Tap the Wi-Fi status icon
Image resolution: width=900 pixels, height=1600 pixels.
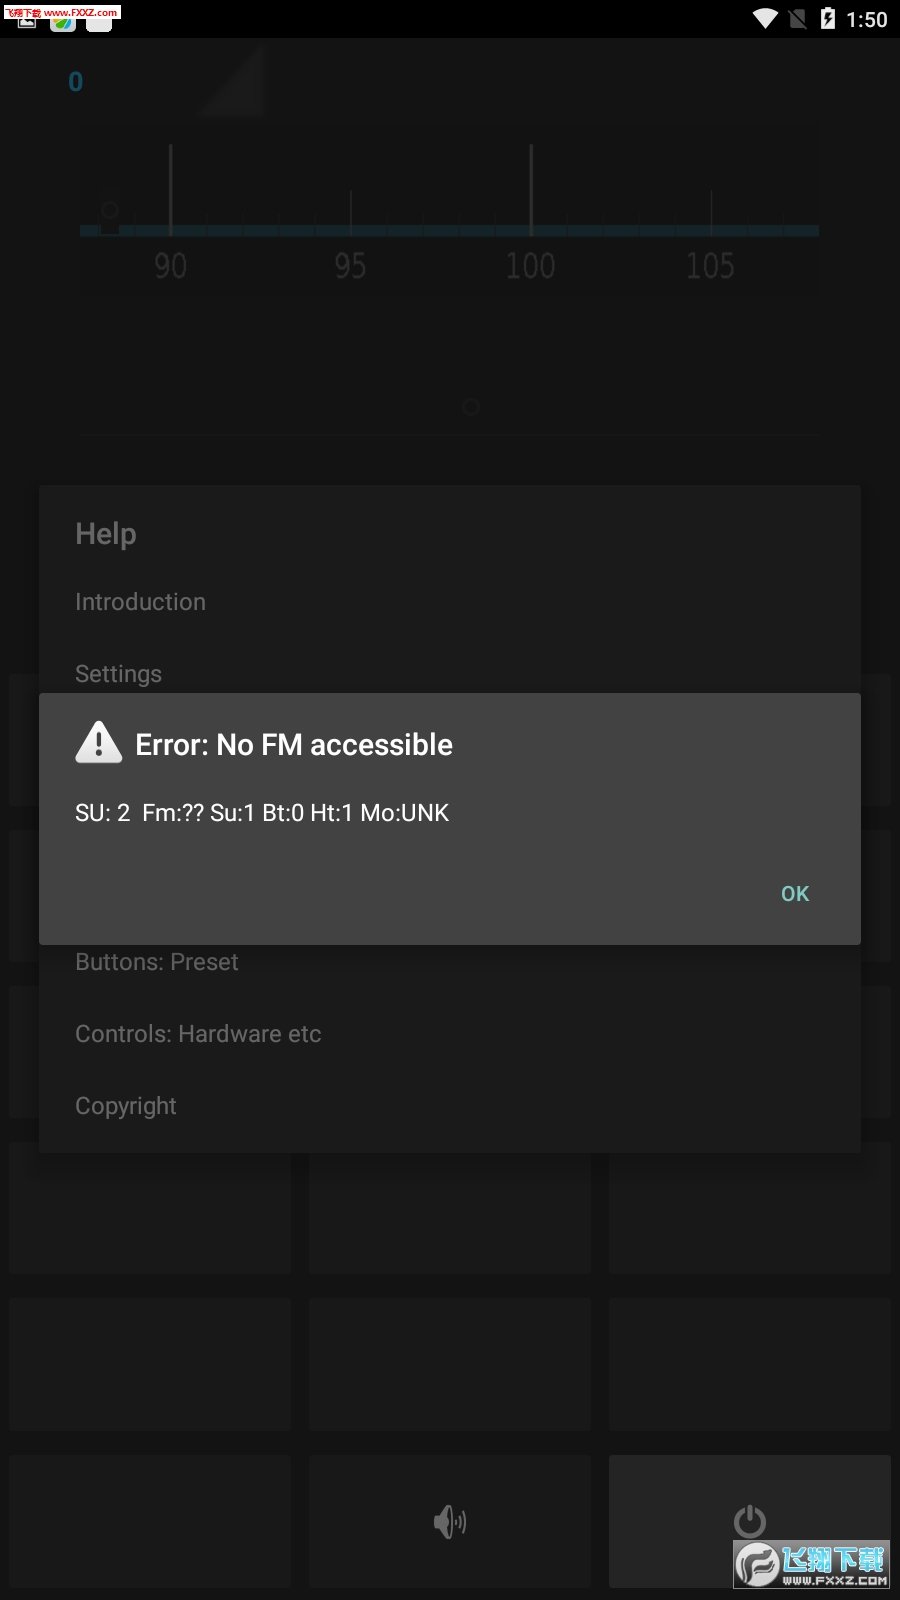765,19
